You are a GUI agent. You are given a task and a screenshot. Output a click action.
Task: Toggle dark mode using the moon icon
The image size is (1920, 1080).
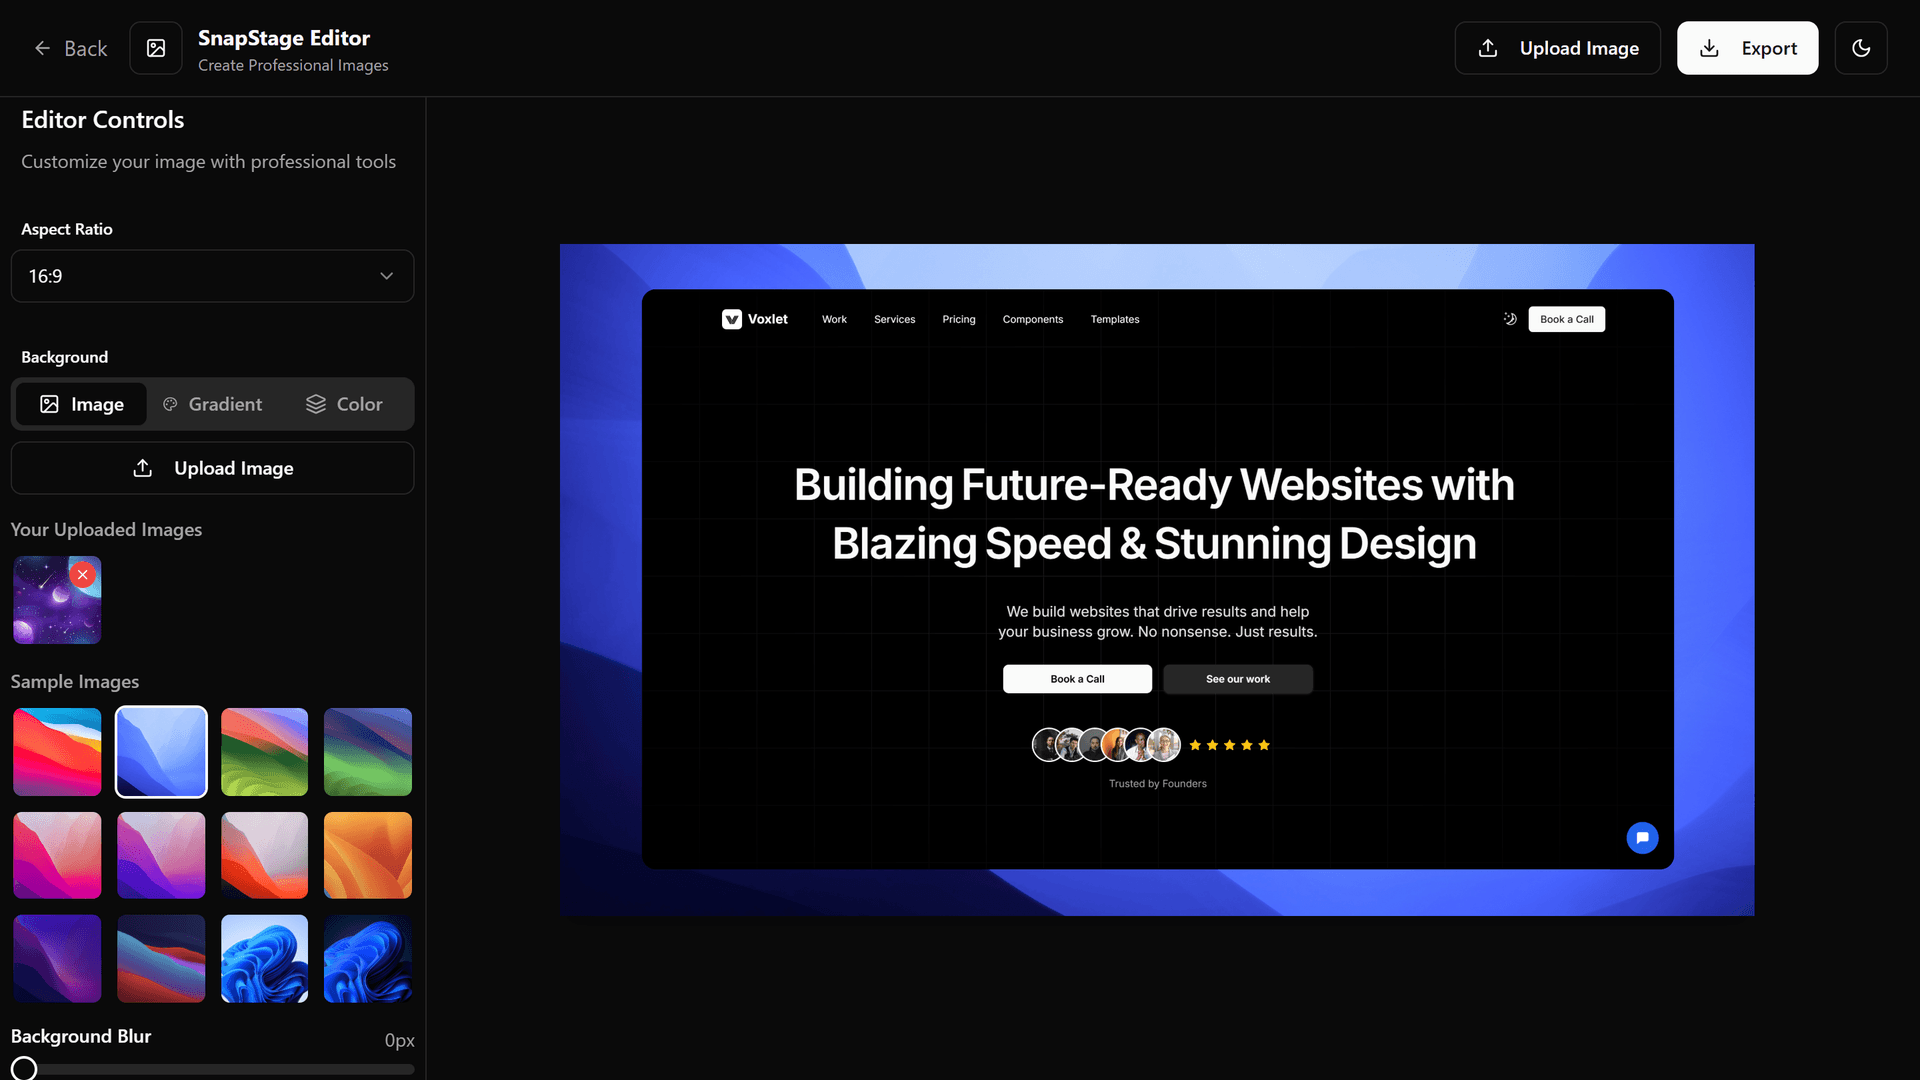pos(1861,48)
